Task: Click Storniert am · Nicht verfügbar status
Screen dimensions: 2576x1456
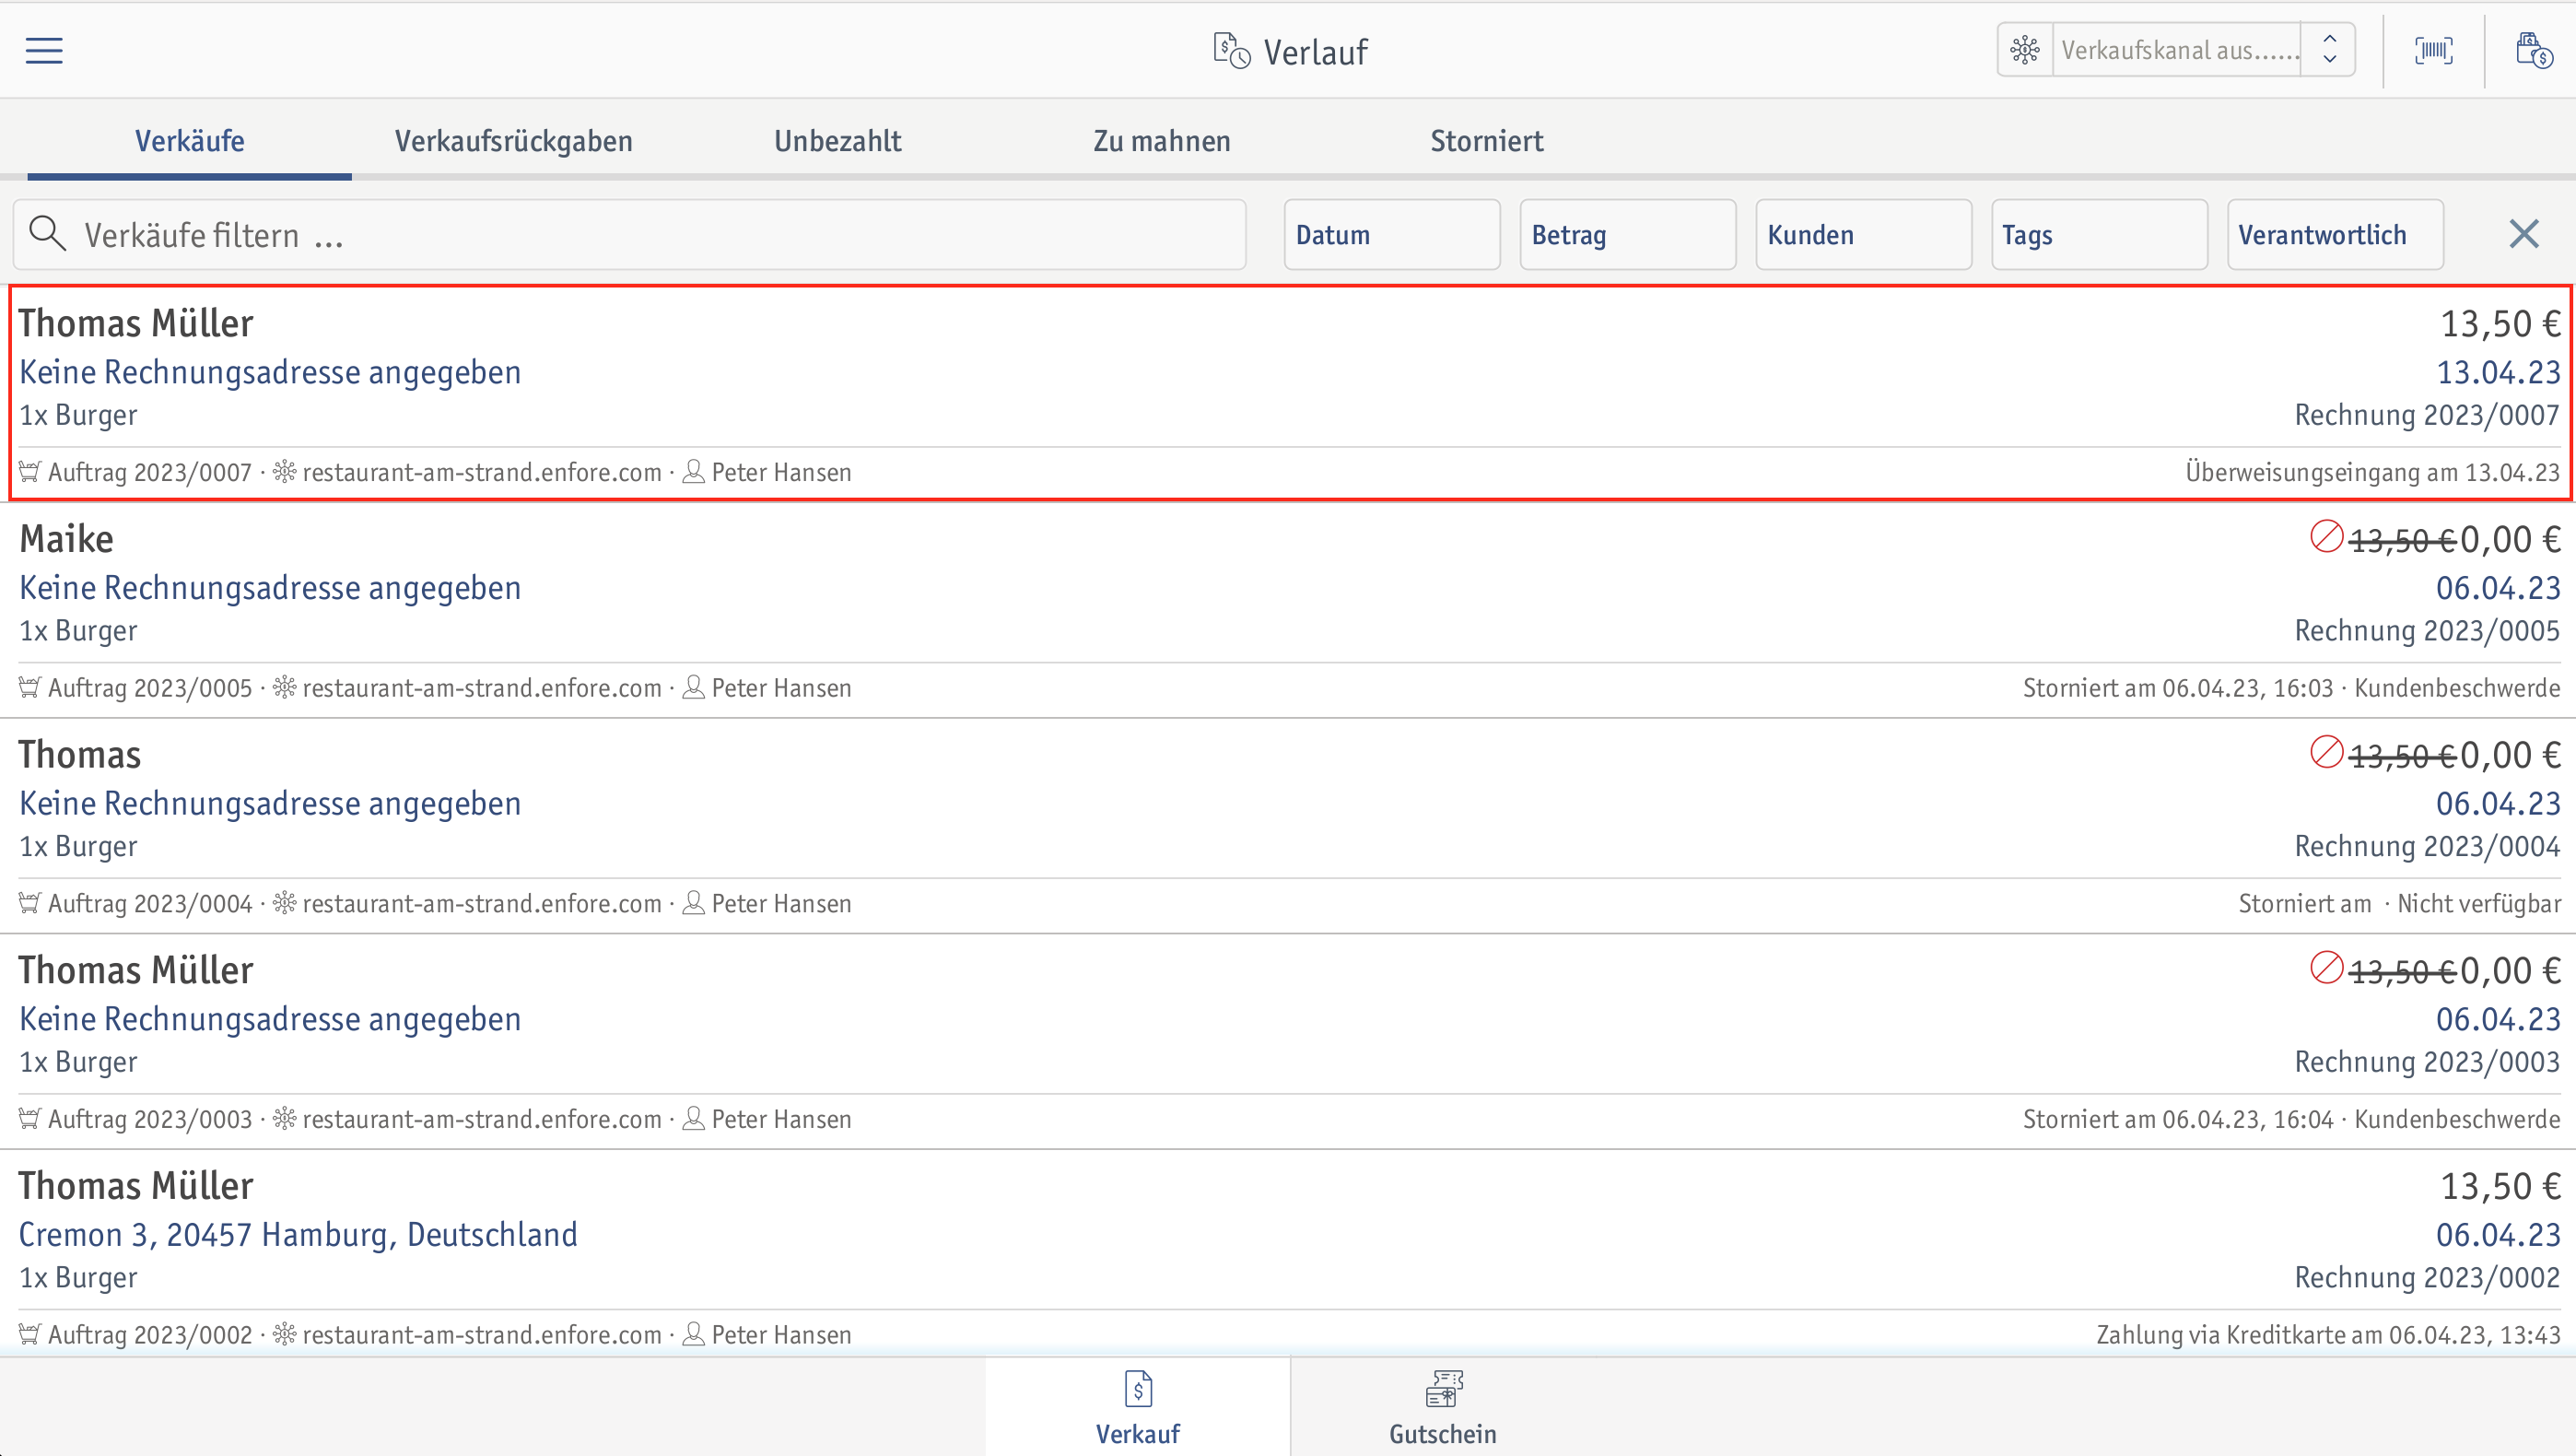Action: (2399, 904)
